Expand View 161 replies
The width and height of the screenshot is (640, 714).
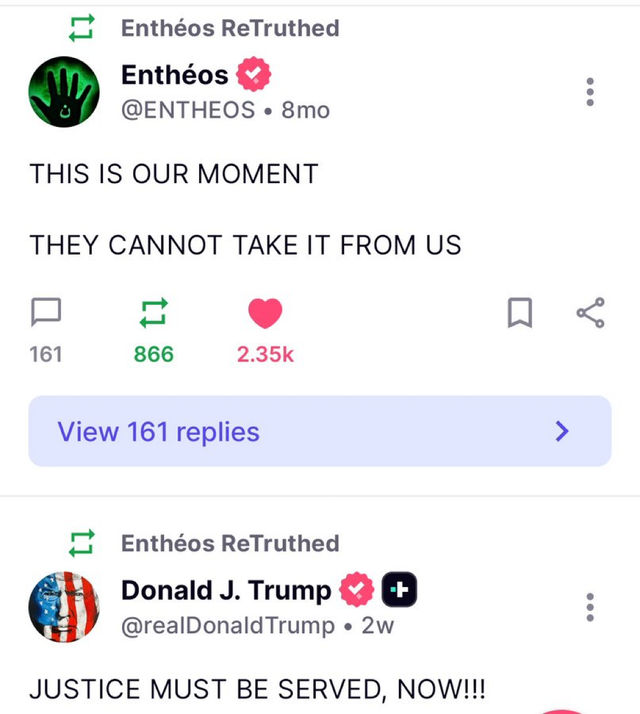[320, 431]
